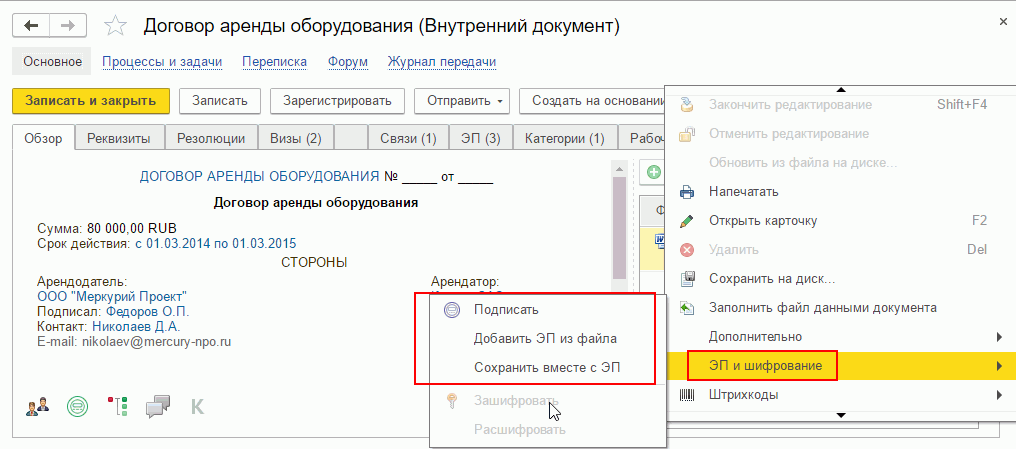
Task: Click the Сумма: 80 000,00 RUB text
Action: click(107, 229)
